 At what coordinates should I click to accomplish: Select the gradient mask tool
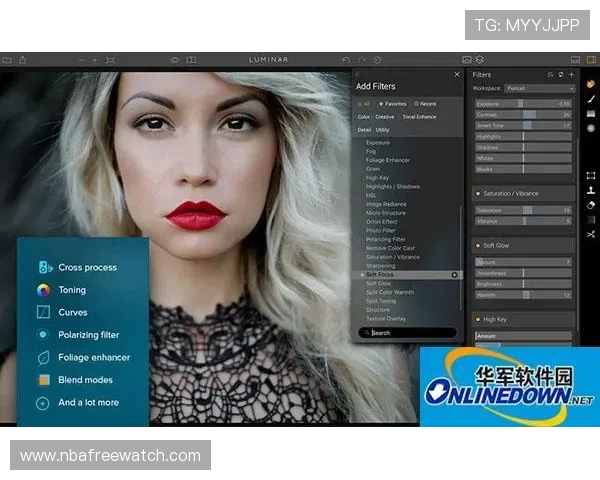coord(591,219)
